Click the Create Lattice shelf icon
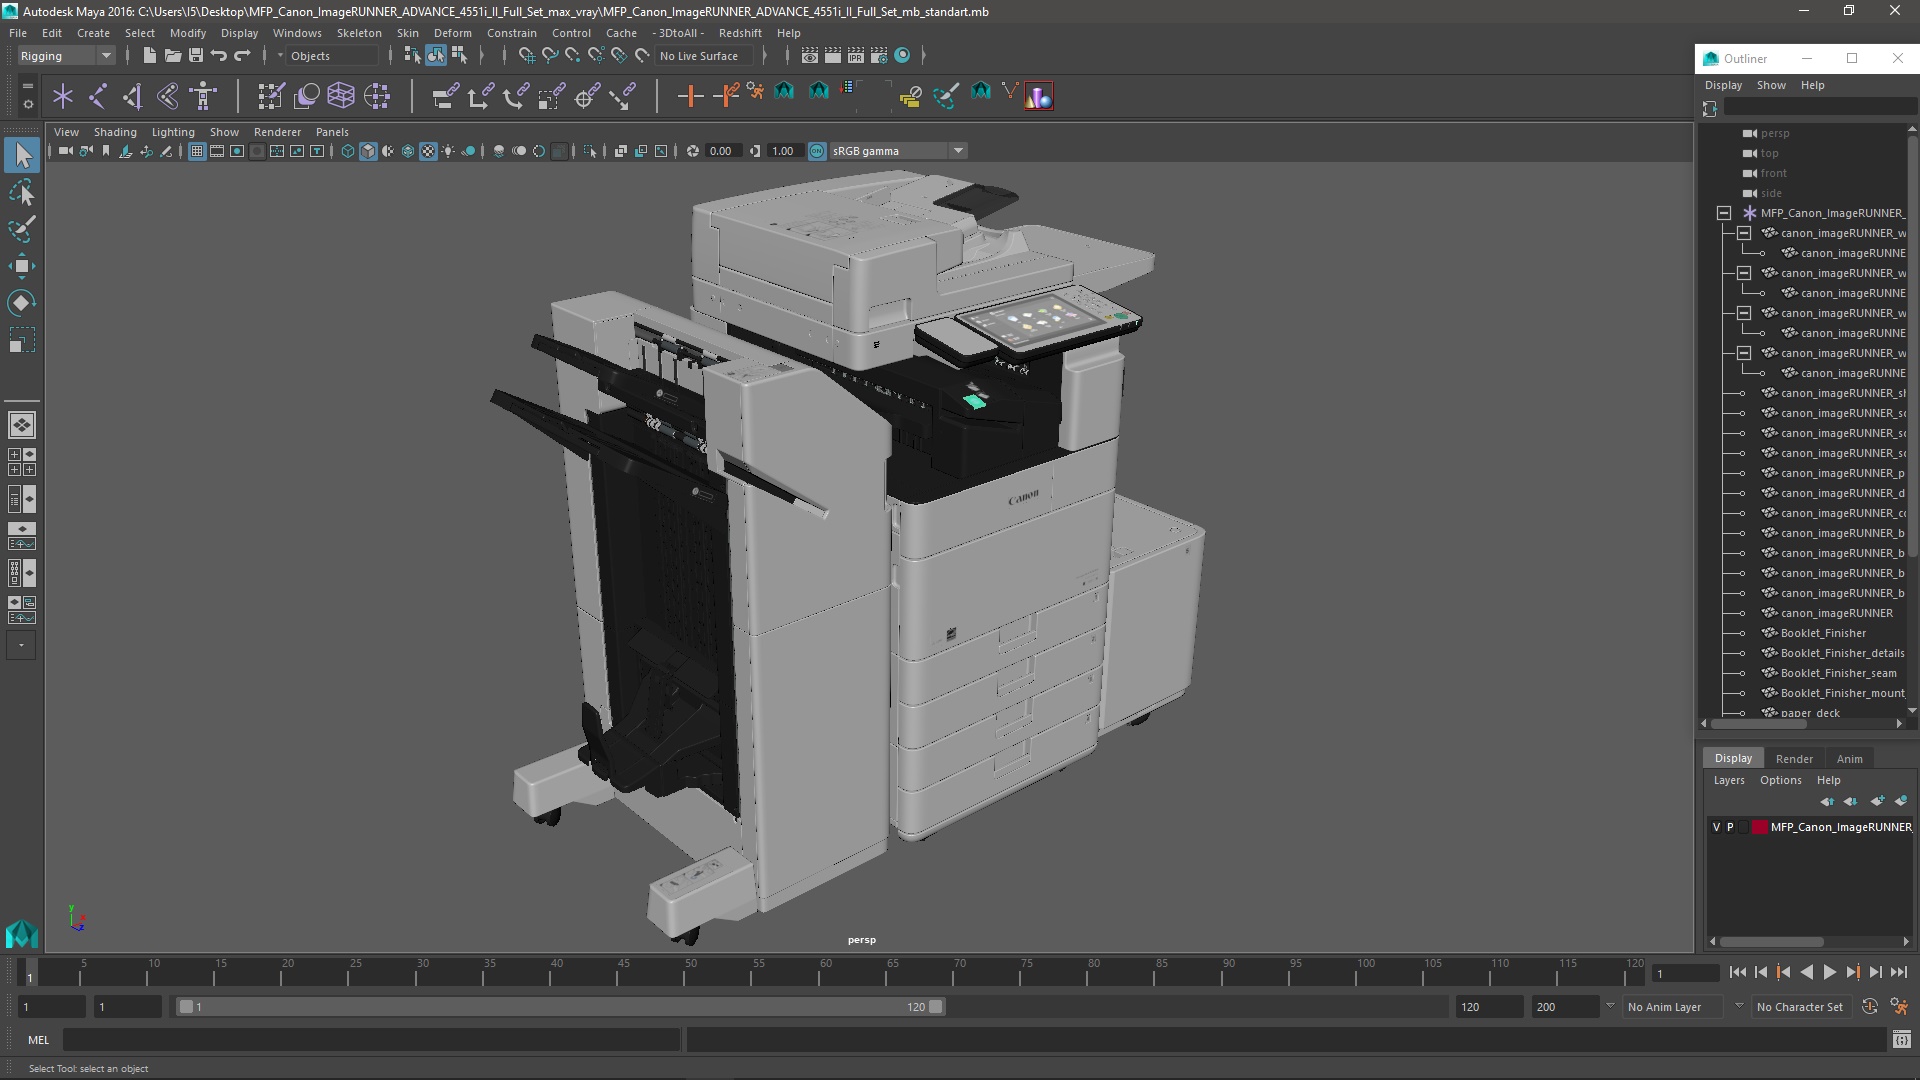This screenshot has height=1080, width=1920. click(x=341, y=96)
